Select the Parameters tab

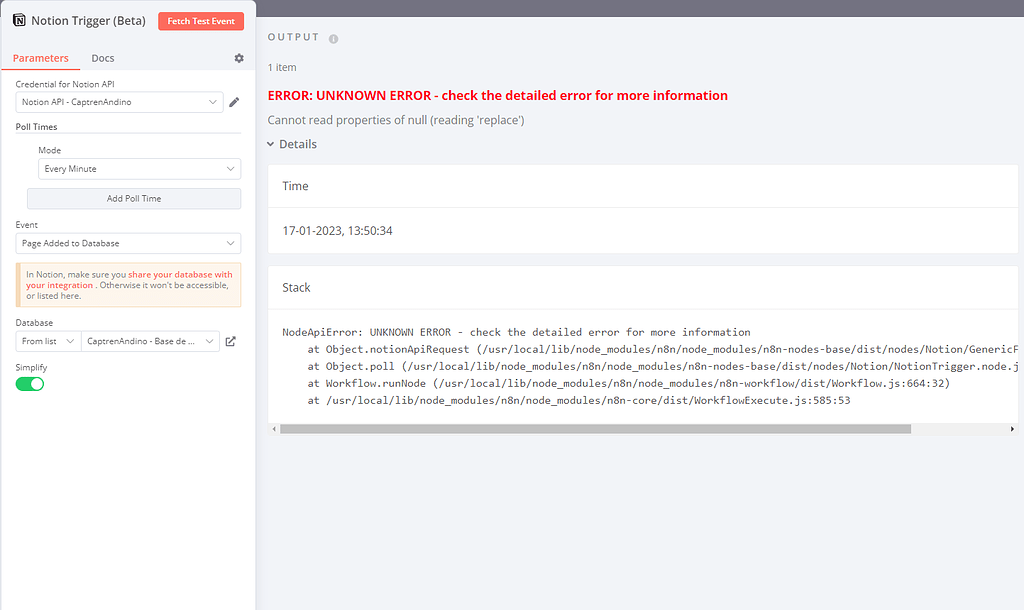40,58
